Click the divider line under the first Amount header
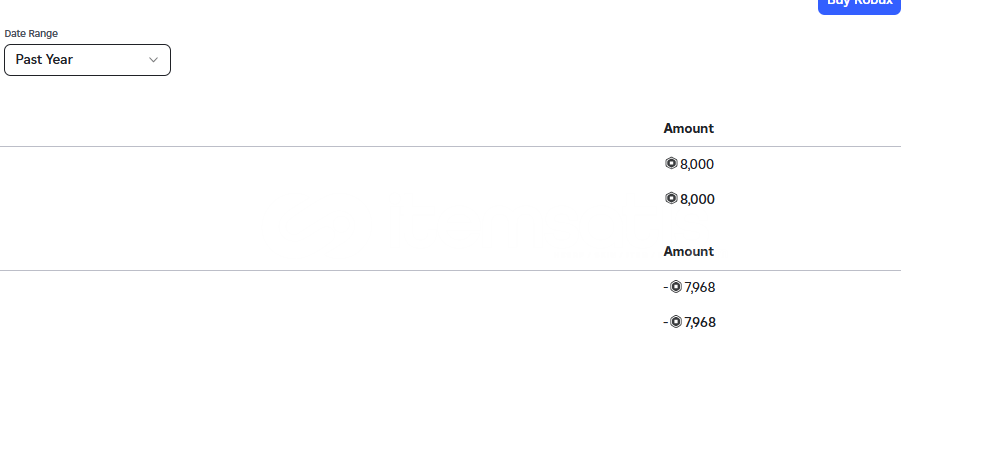Viewport: 990px width, 452px height. tap(450, 146)
